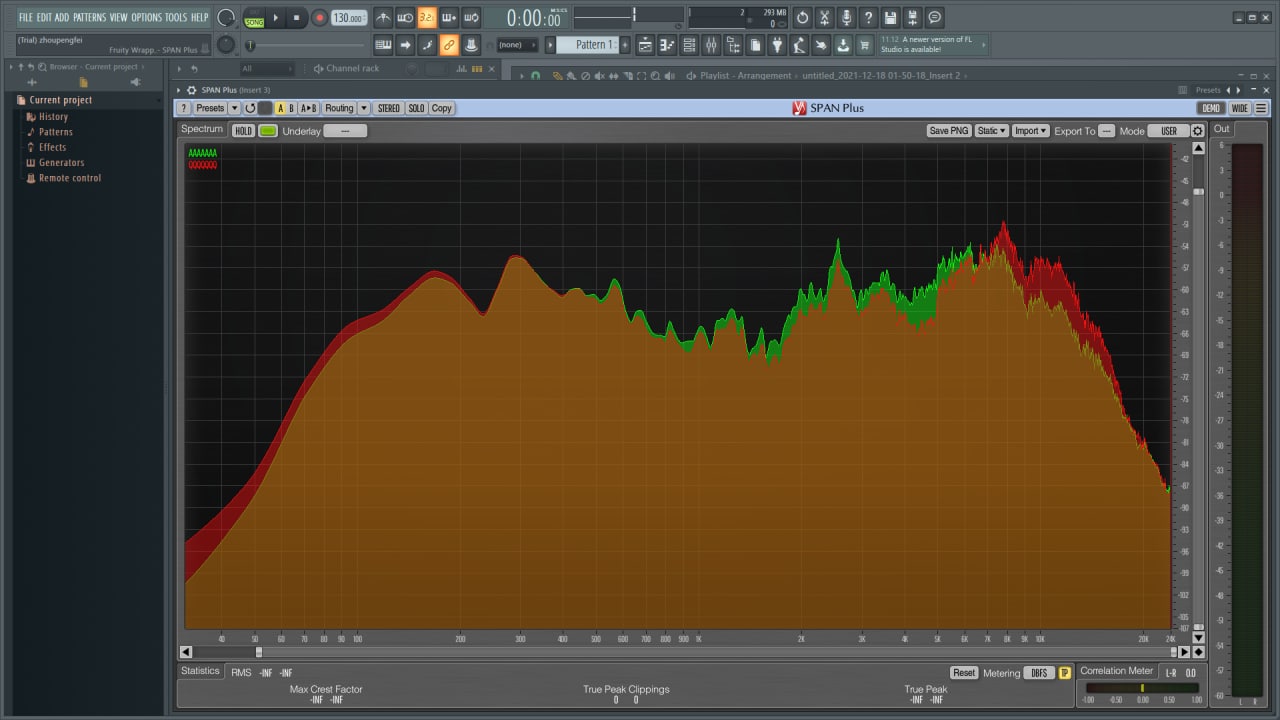Toggle loop recording icon
Viewport: 1280px width, 720px height.
(471, 18)
